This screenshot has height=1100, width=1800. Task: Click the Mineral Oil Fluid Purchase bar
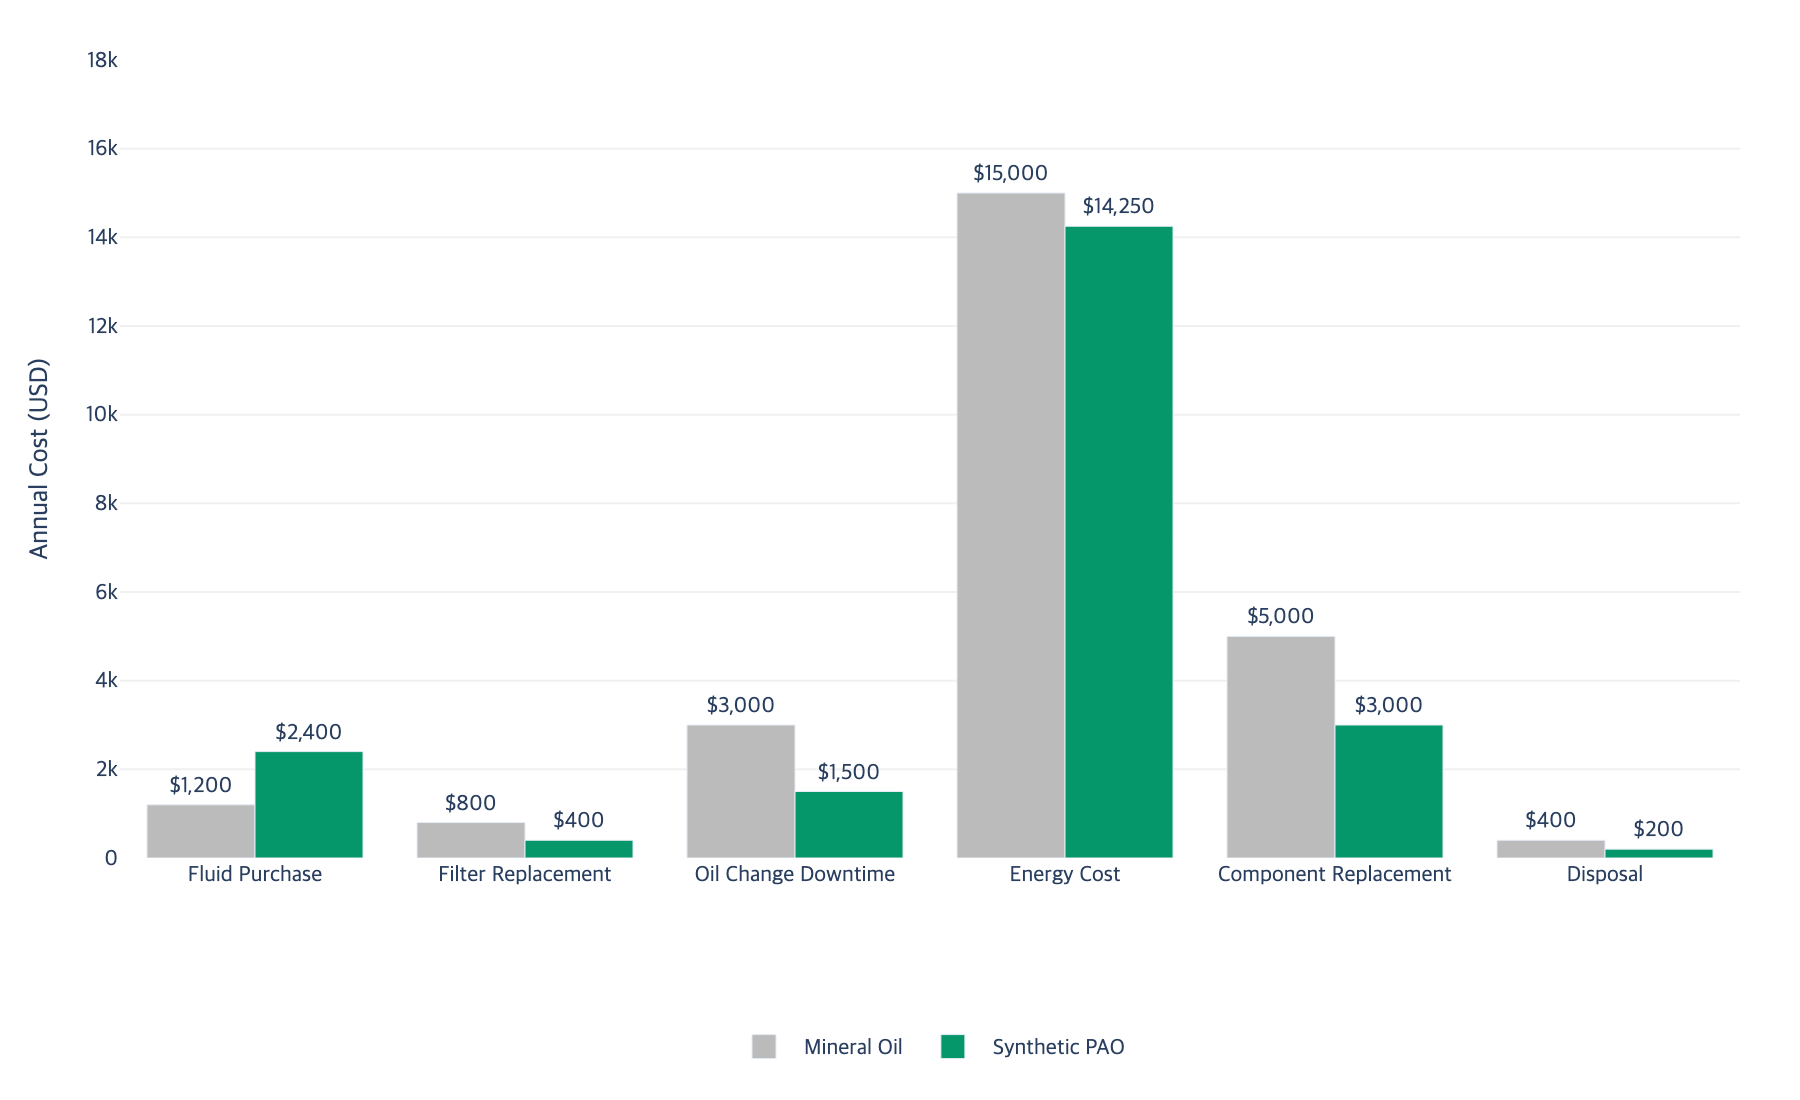coord(201,831)
